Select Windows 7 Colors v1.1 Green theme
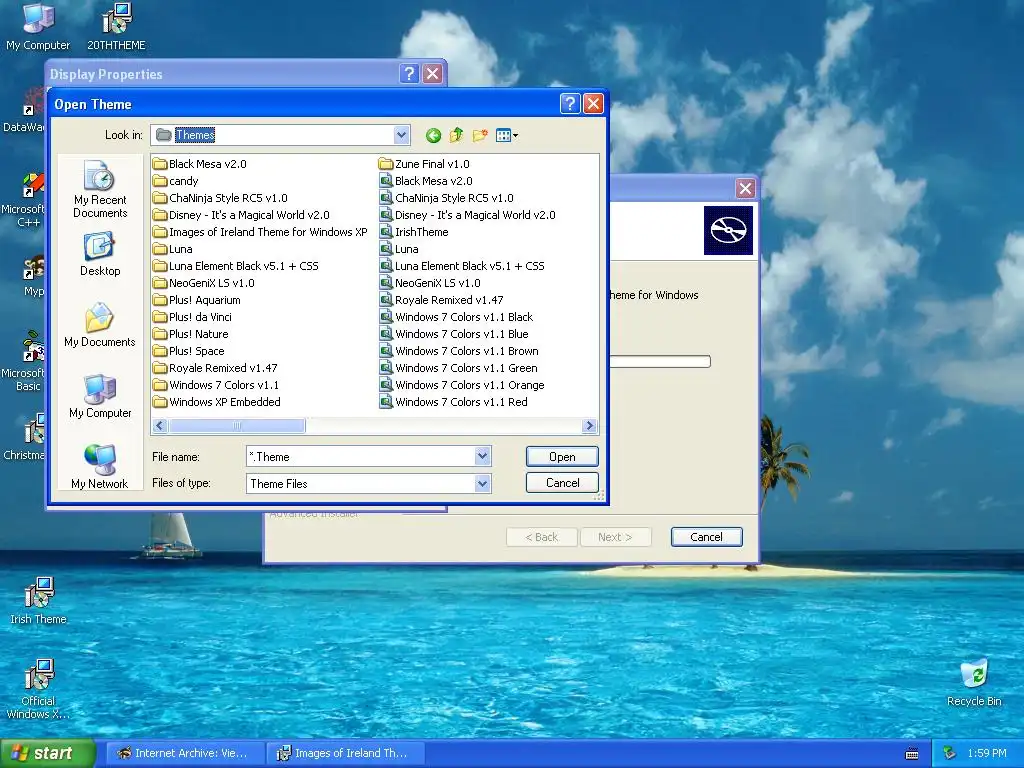This screenshot has height=768, width=1024. 458,368
